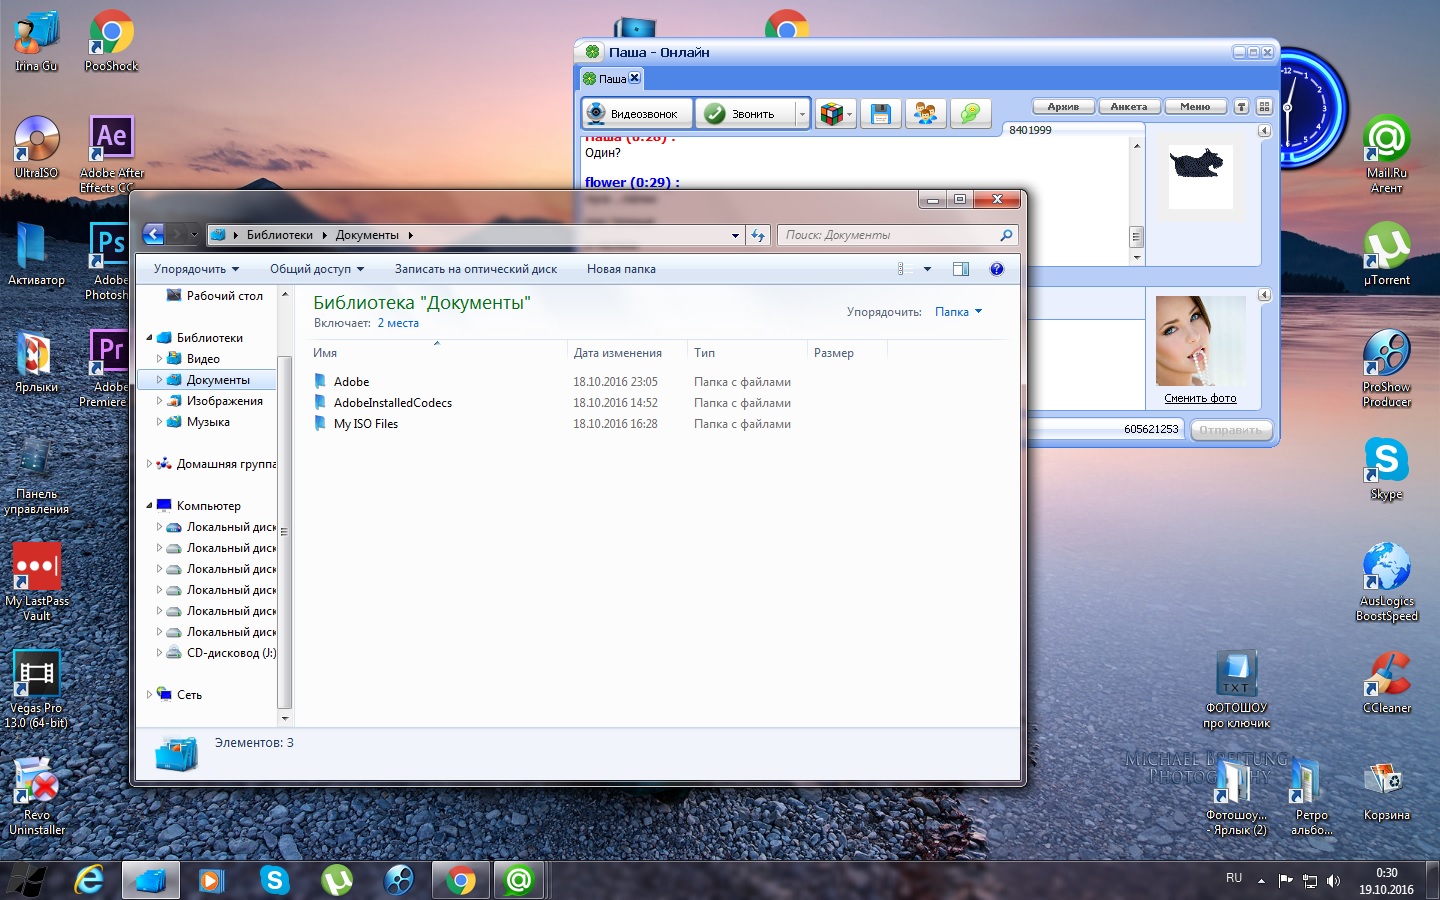This screenshot has width=1440, height=900.
Task: Open the dropdown arrow beside Звонить
Action: point(802,114)
